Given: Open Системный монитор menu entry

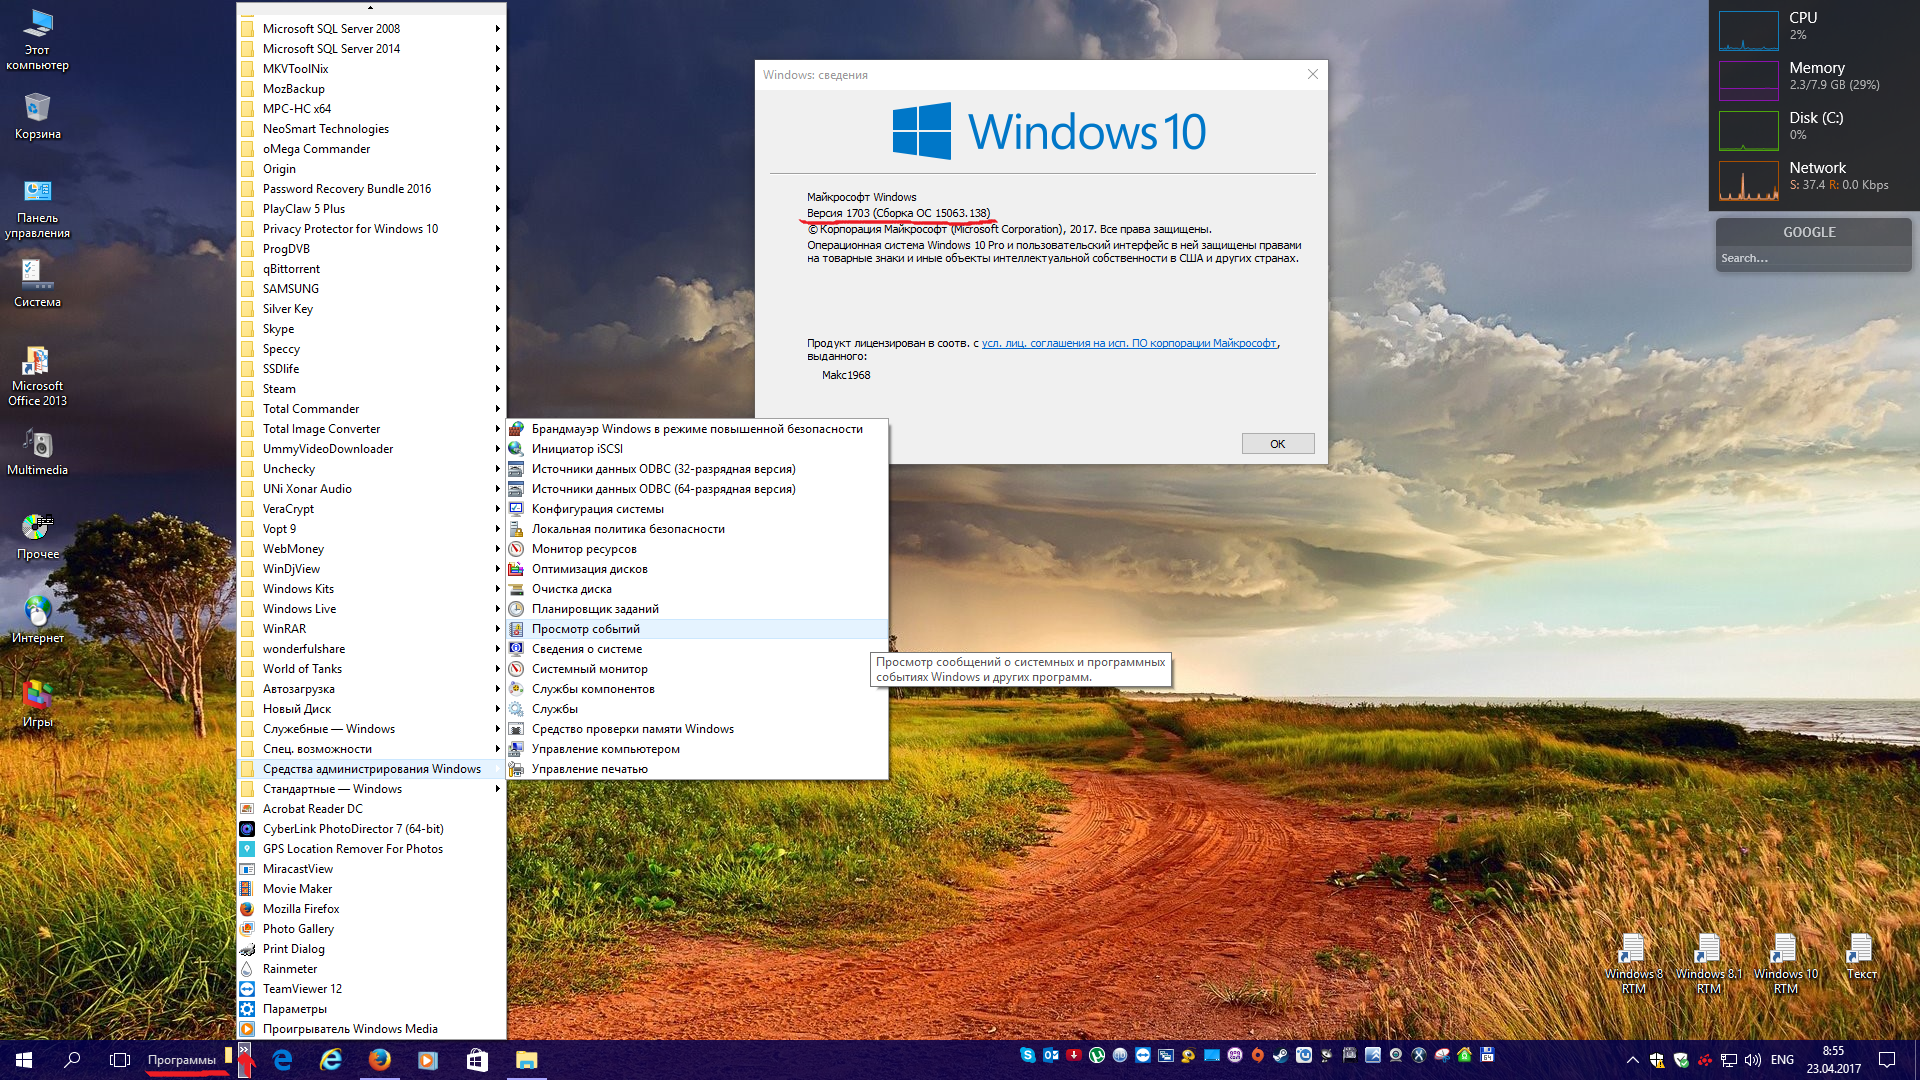Looking at the screenshot, I should [697, 669].
